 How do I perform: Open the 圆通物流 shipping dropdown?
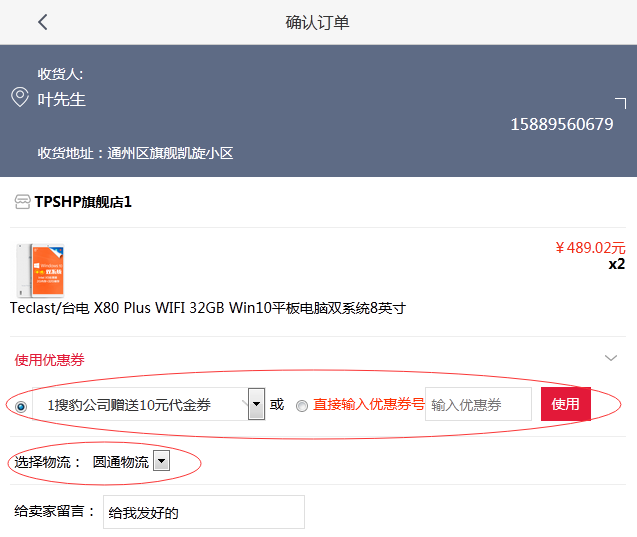coord(162,462)
